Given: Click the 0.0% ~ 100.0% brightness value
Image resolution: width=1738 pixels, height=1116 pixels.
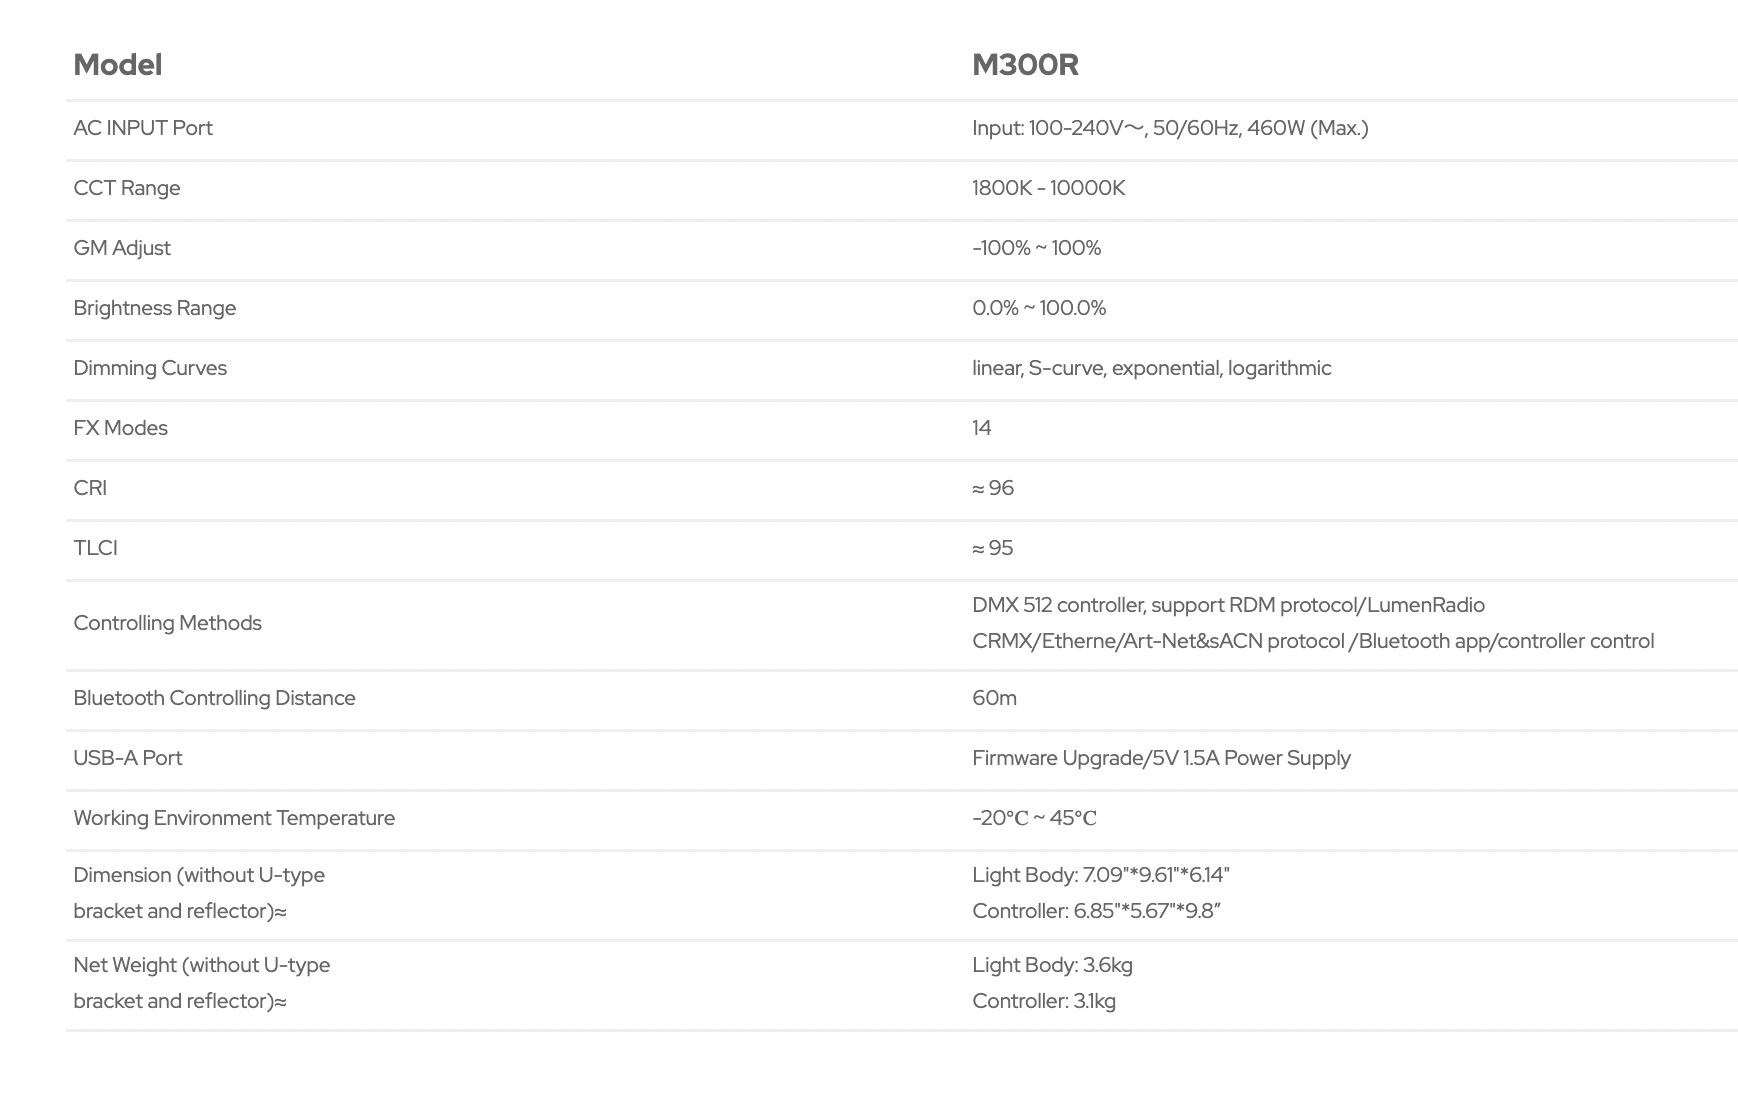Looking at the screenshot, I should 1039,308.
